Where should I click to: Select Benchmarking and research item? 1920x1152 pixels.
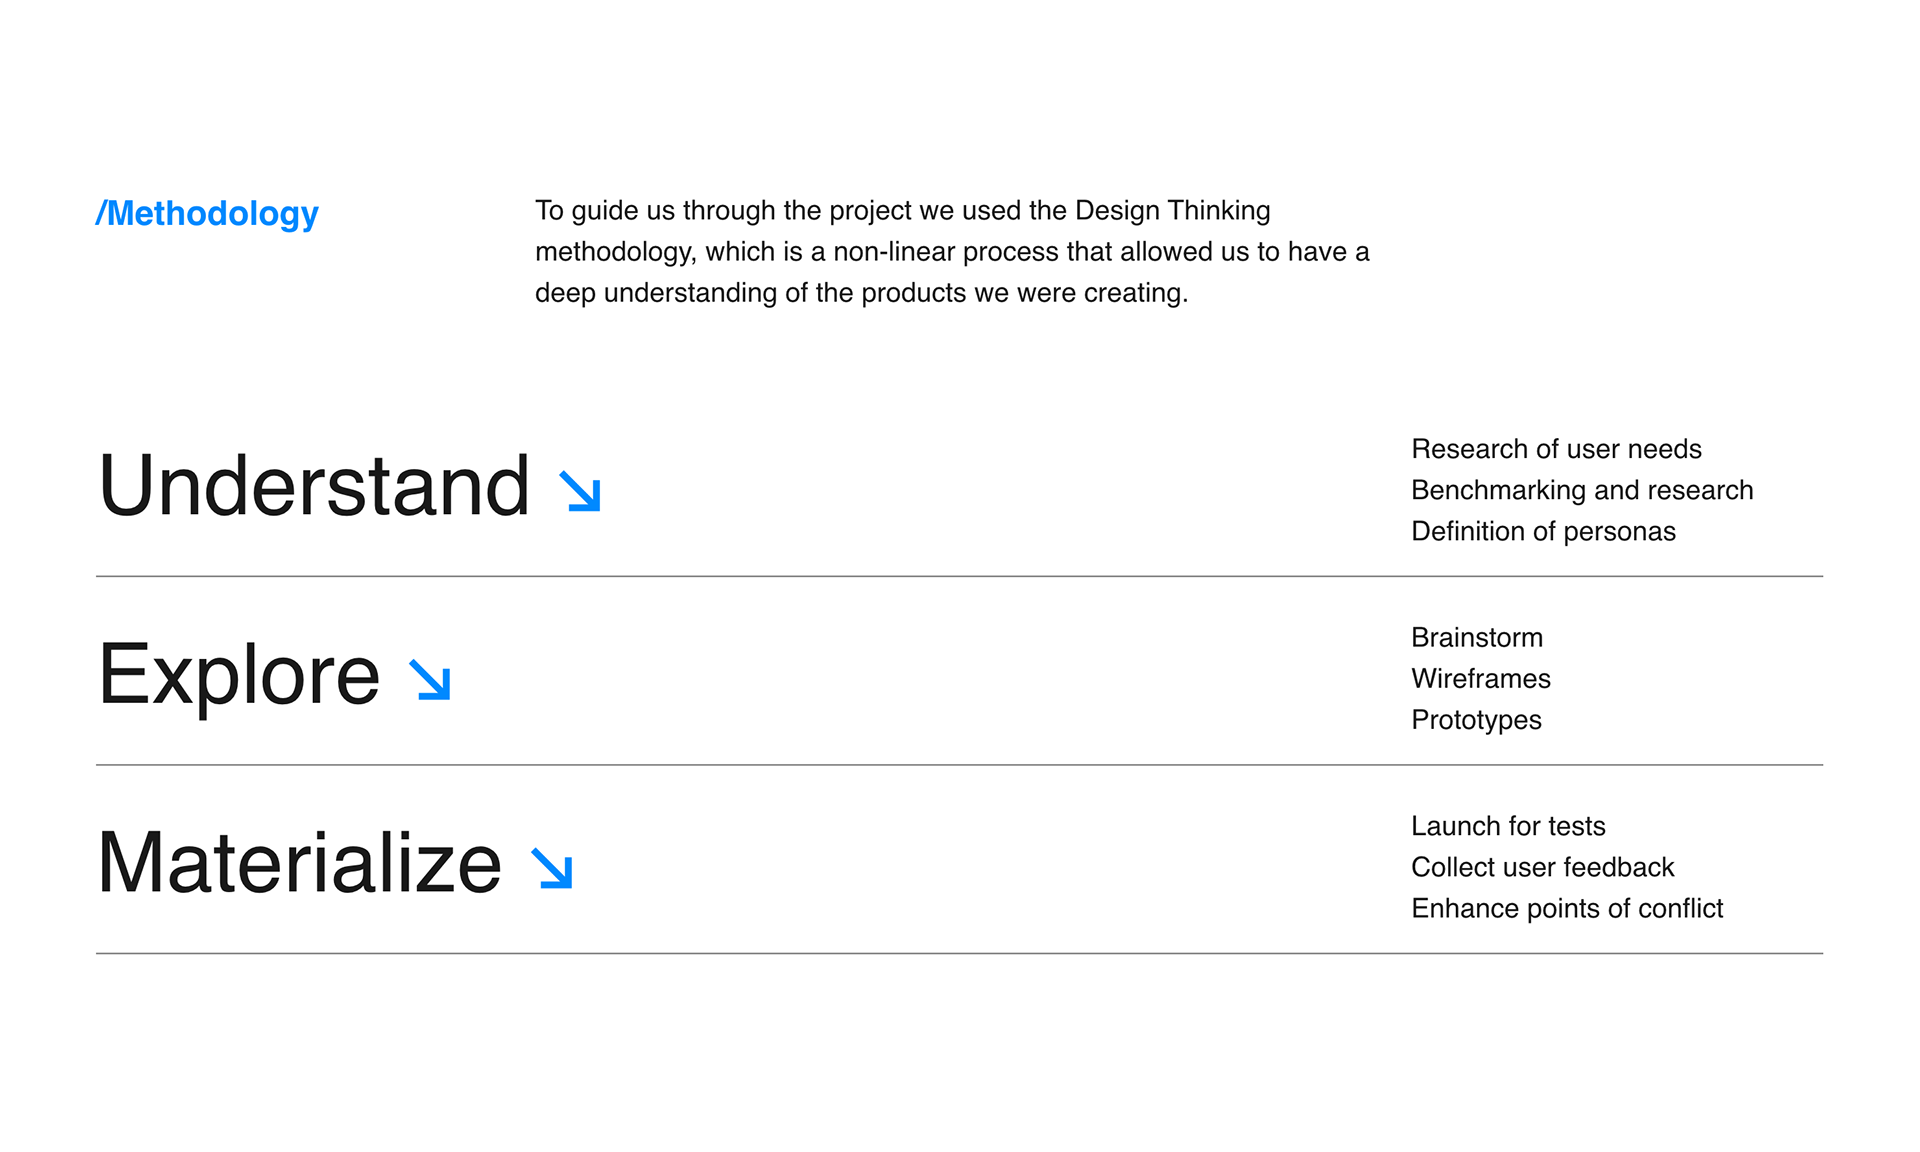coord(1582,490)
